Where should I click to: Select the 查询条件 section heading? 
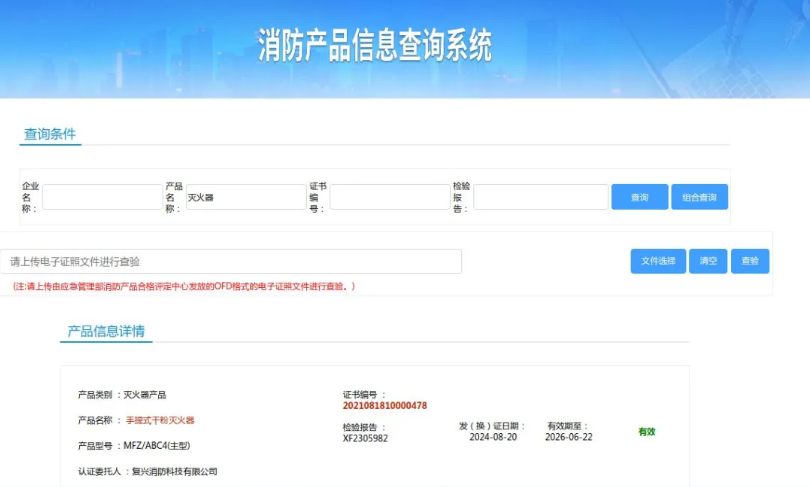(x=50, y=134)
